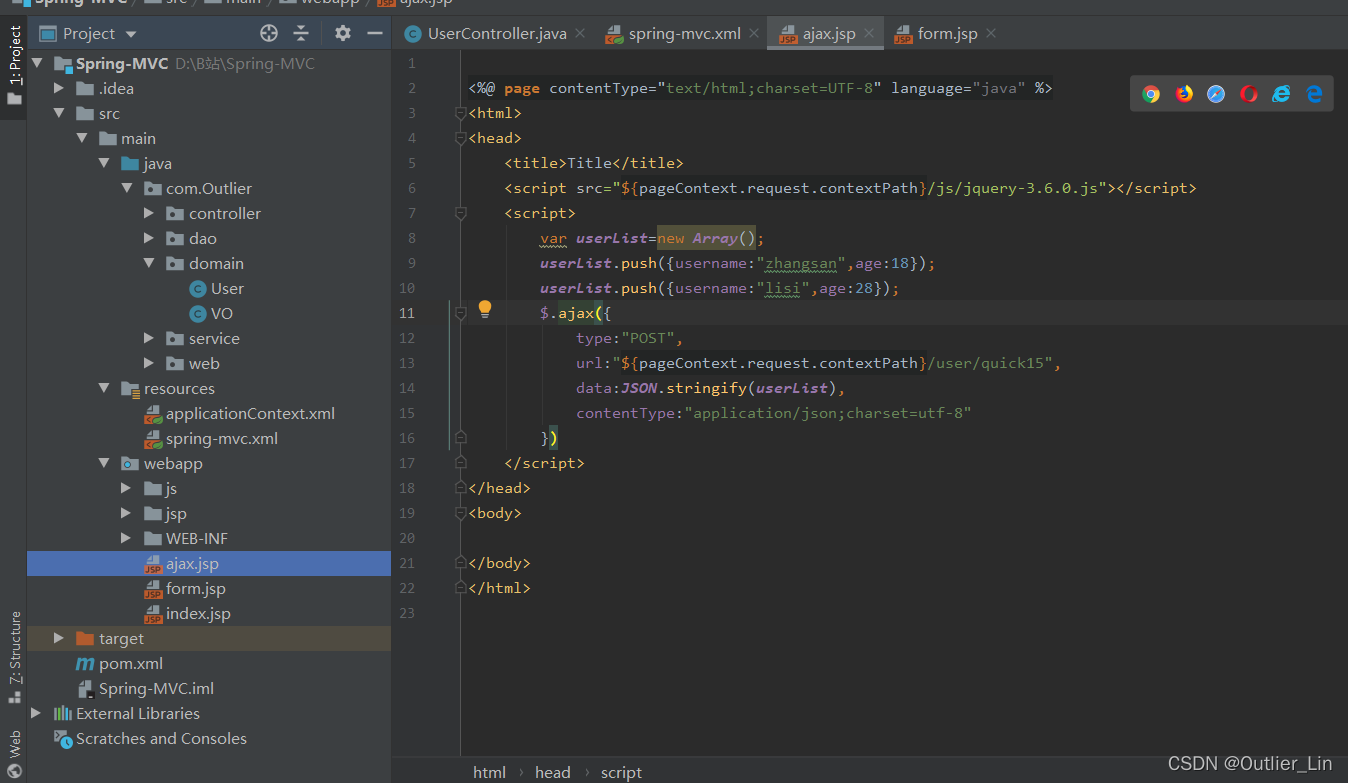The width and height of the screenshot is (1348, 783).
Task: Click the "zhangsan" string in code
Action: (801, 263)
